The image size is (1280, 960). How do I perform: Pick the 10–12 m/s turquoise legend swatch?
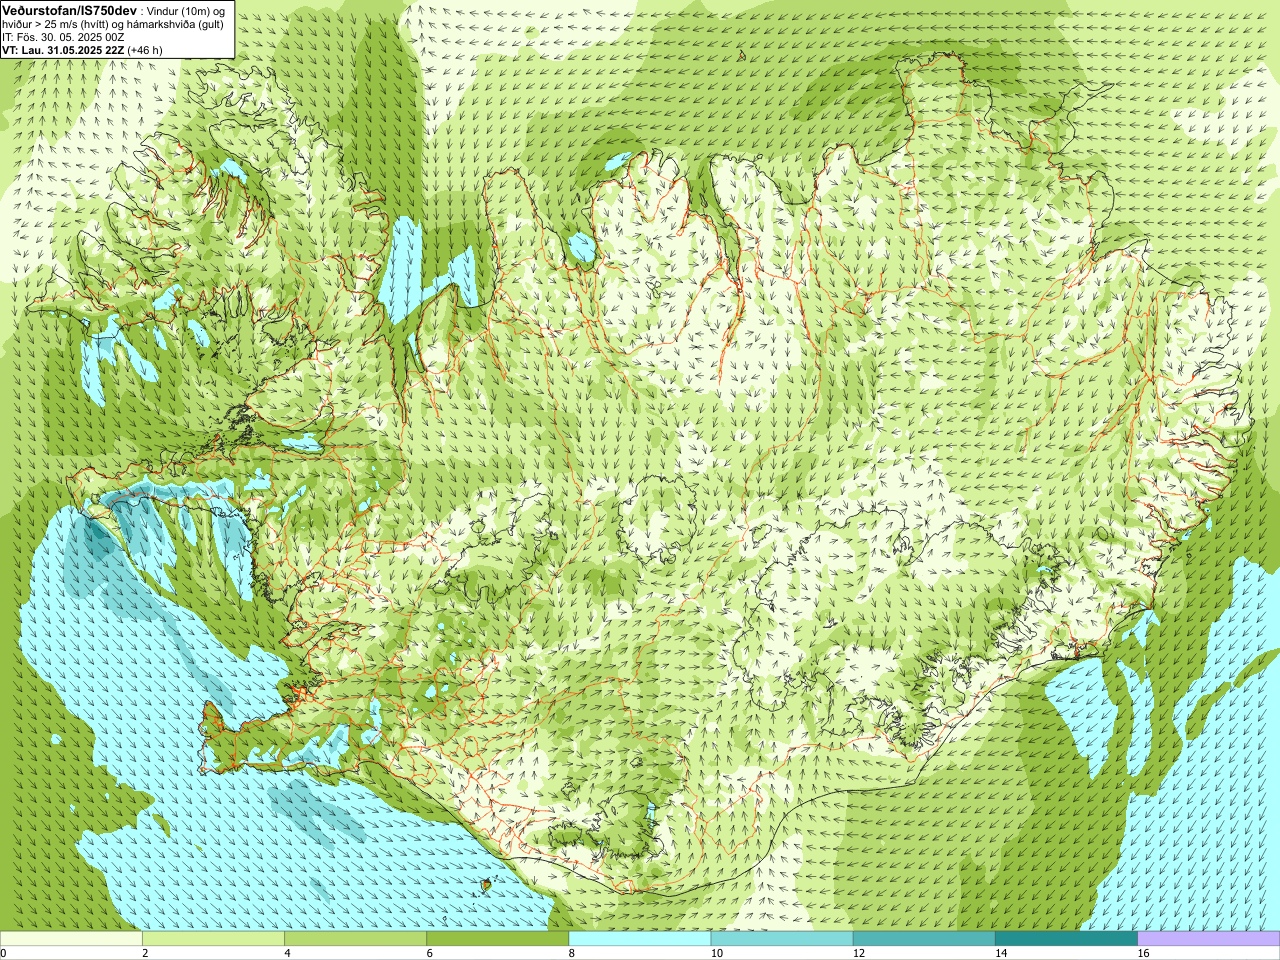(x=782, y=939)
